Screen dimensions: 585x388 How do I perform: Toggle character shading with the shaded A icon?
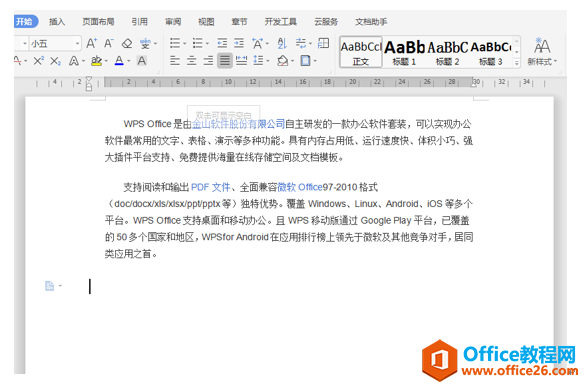click(142, 60)
